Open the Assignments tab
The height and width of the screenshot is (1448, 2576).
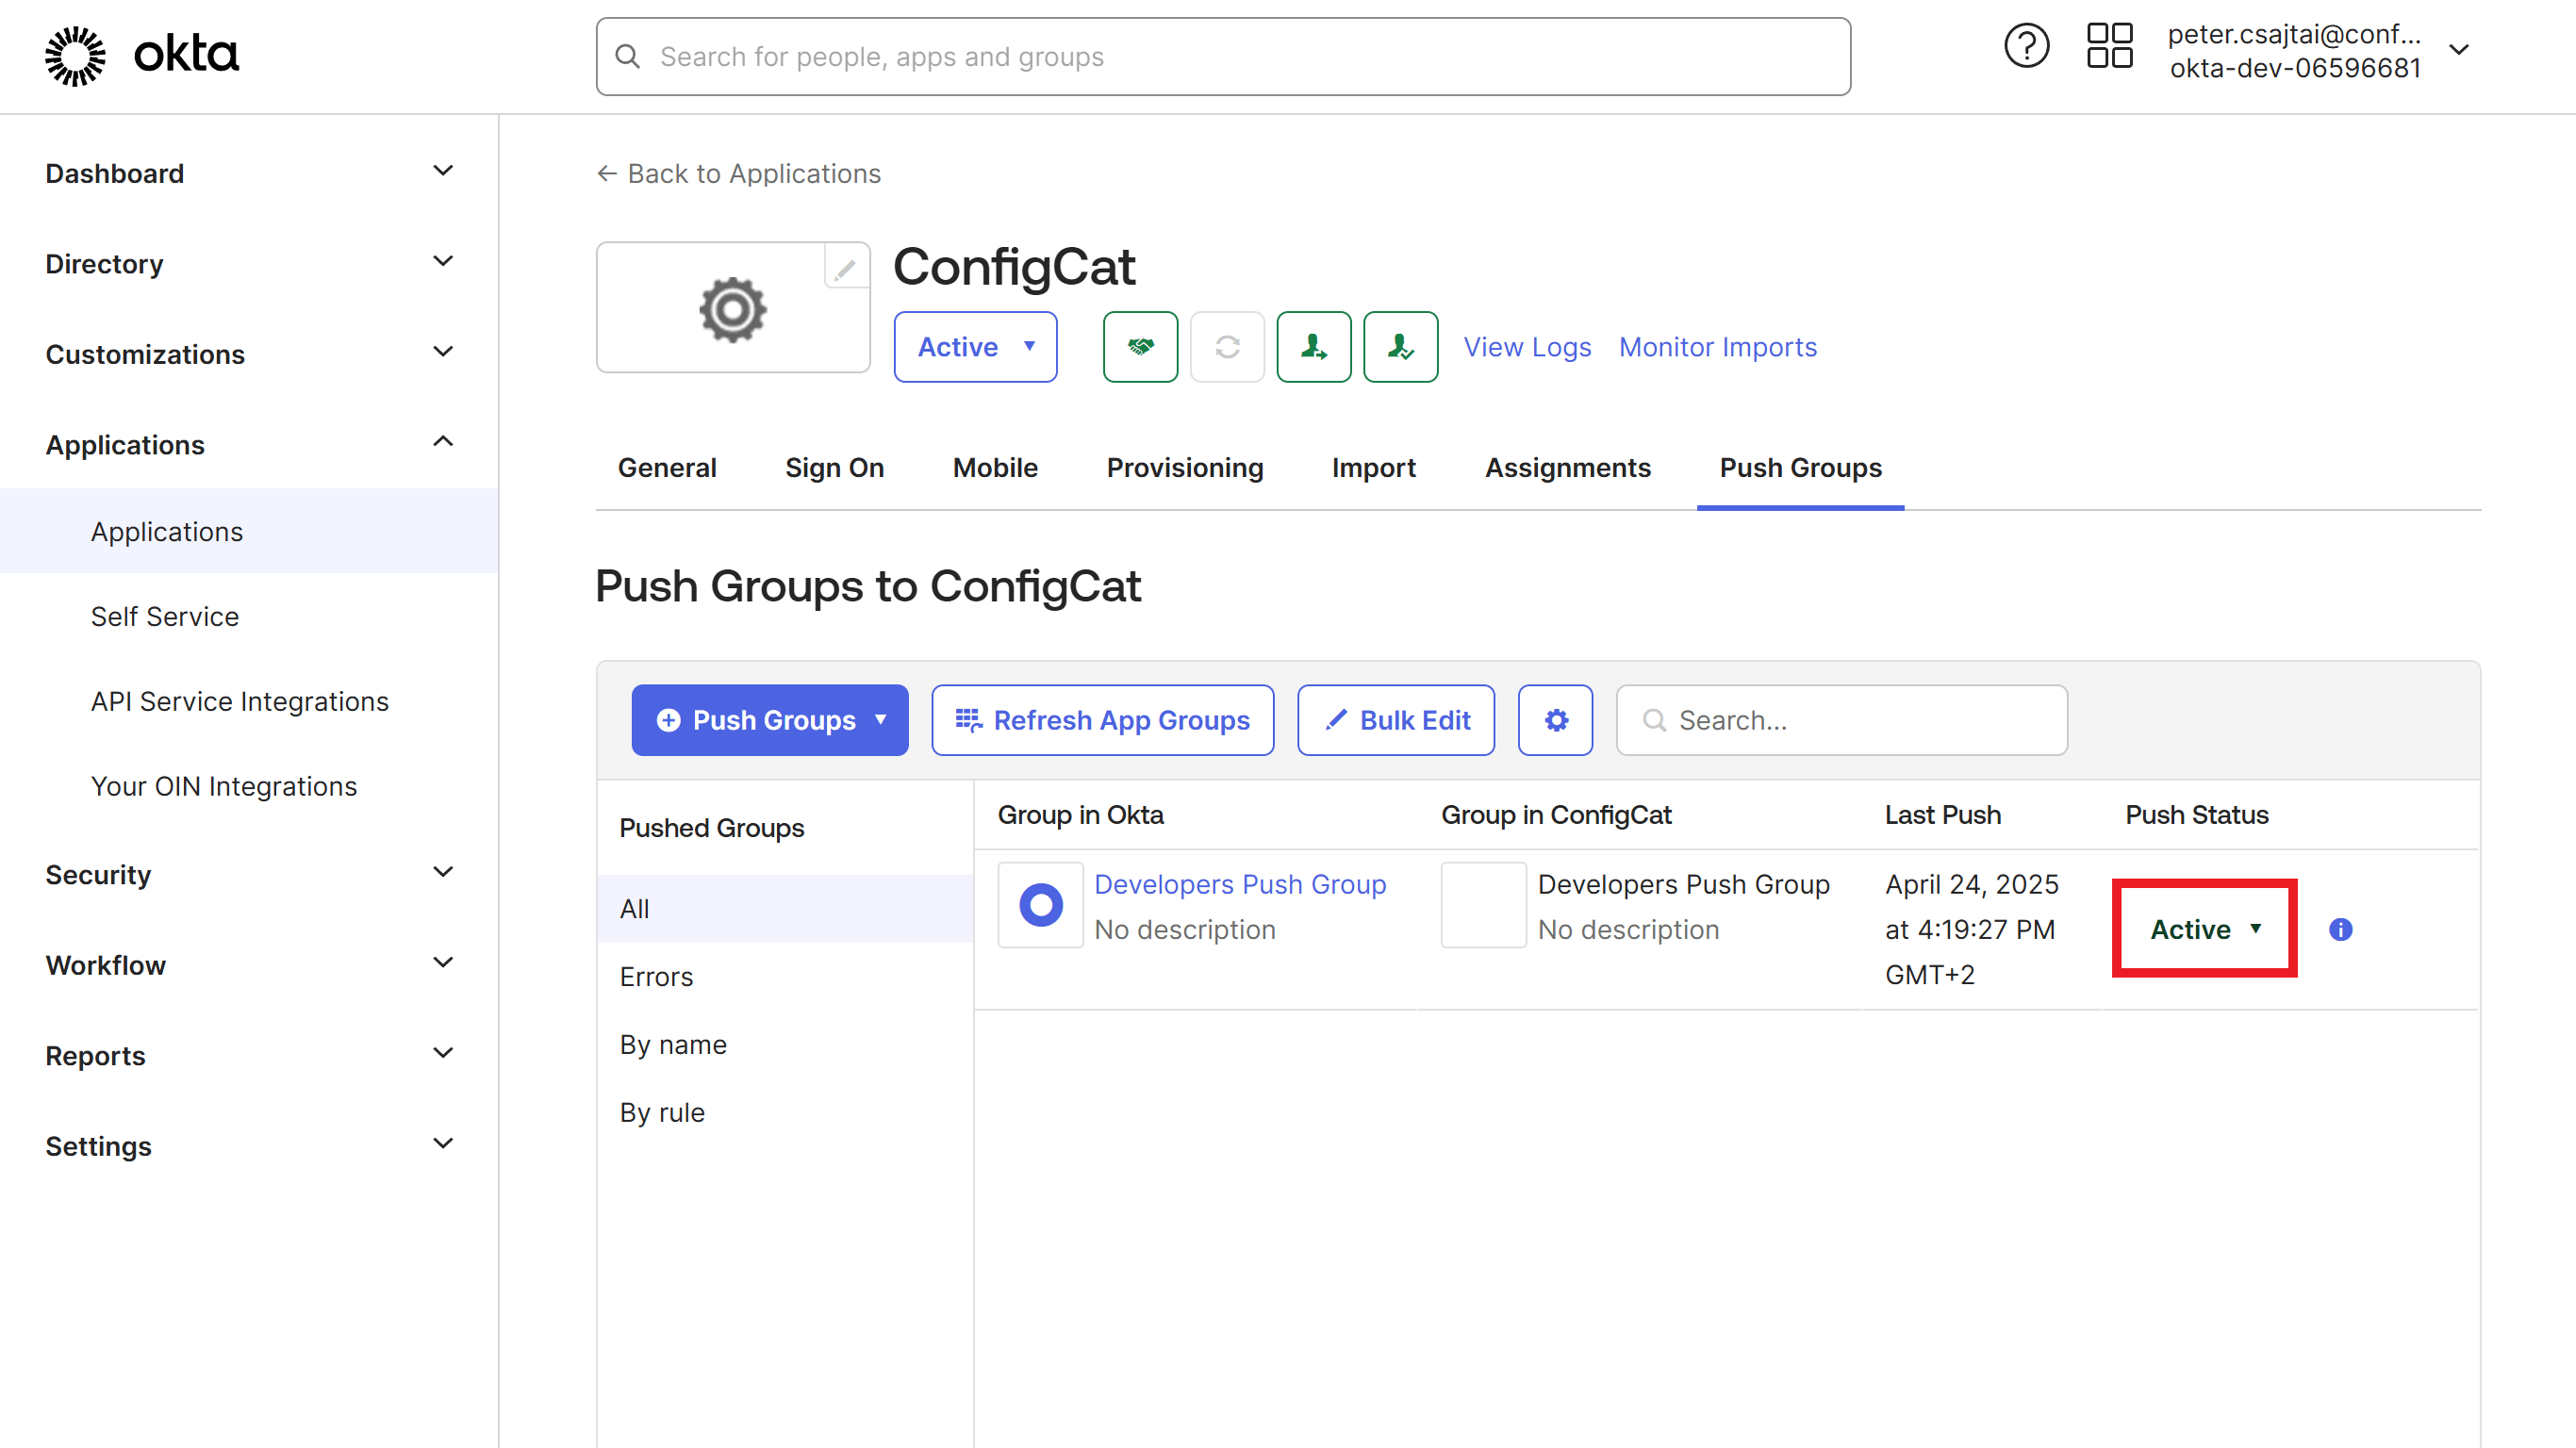pos(1567,467)
